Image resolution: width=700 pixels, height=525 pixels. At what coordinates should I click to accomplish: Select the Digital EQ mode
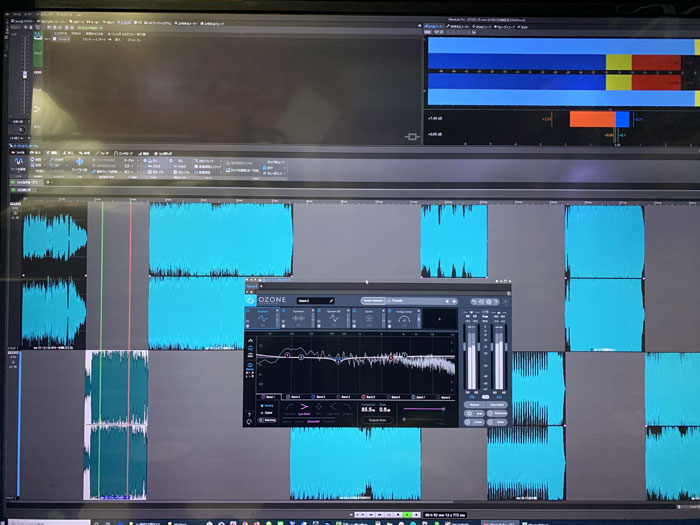[x=267, y=413]
